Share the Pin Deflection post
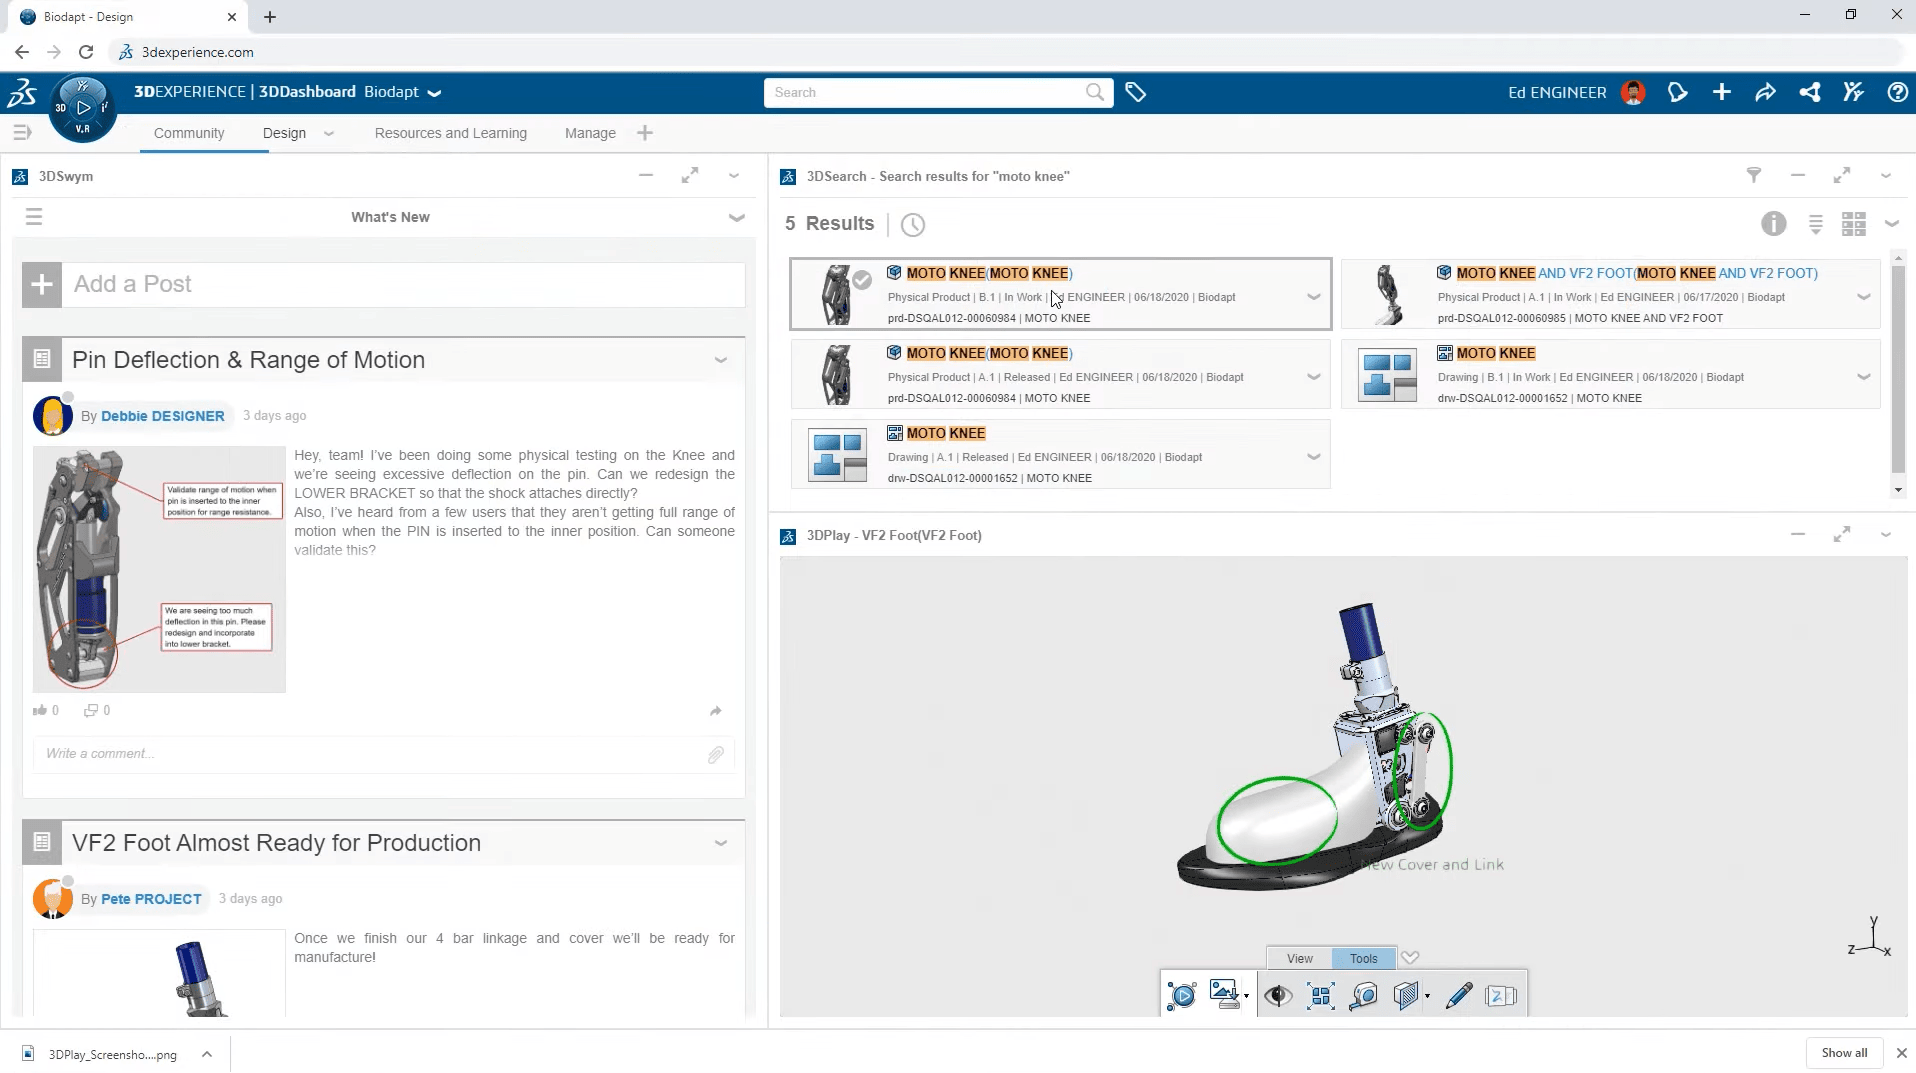Viewport: 1916px width, 1073px height. [x=715, y=711]
